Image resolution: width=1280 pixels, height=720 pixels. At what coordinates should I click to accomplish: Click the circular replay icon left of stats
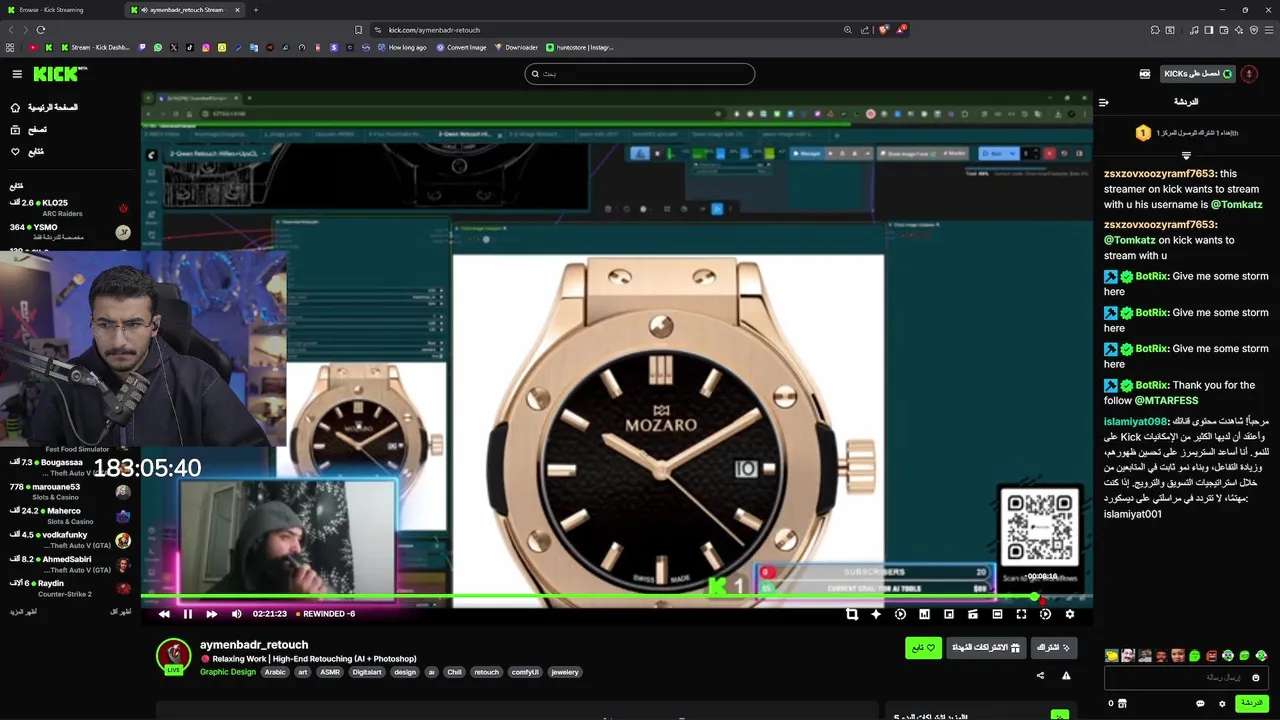pos(900,614)
